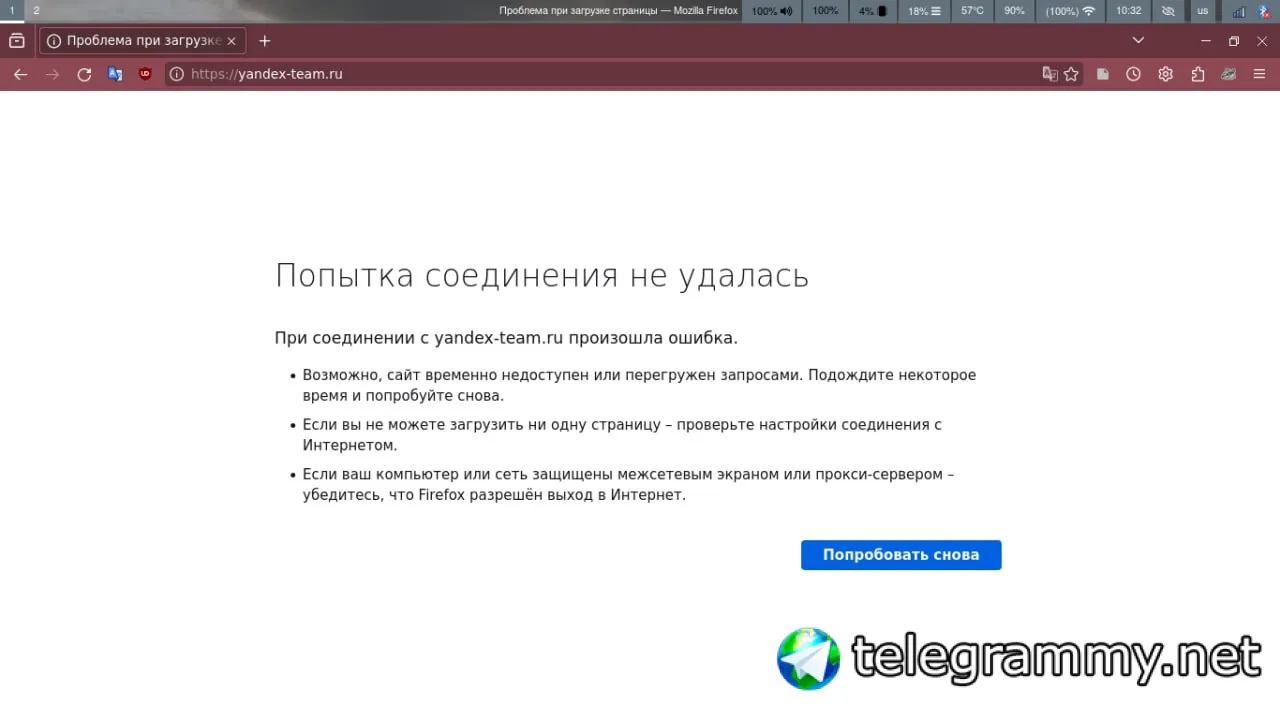Click the document icon right of the bookmark star
Viewport: 1280px width, 719px height.
coord(1102,74)
